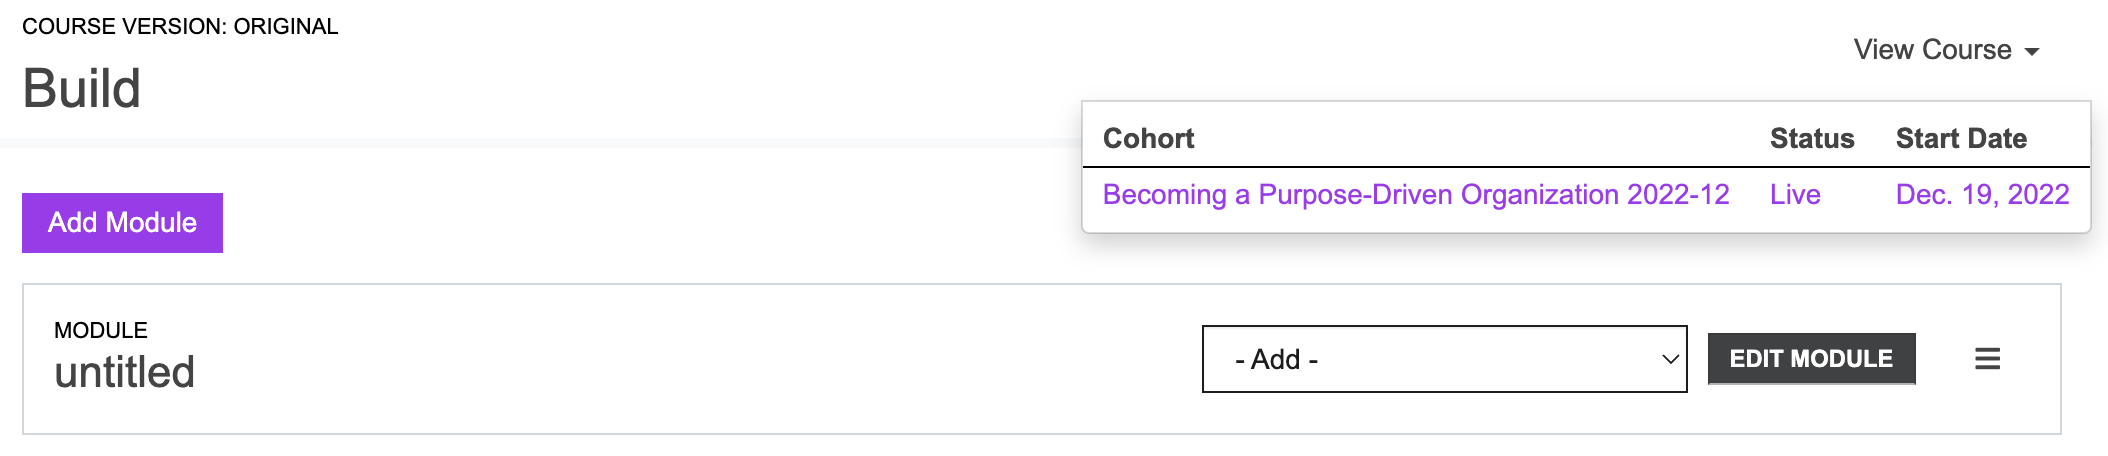Click the chevron on the Add select box

pyautogui.click(x=1669, y=359)
